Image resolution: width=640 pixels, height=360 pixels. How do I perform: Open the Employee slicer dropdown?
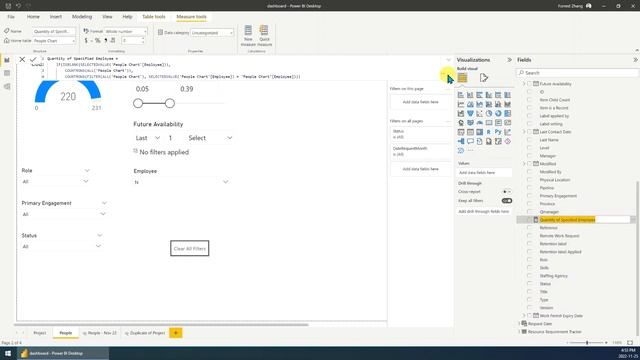[225, 182]
